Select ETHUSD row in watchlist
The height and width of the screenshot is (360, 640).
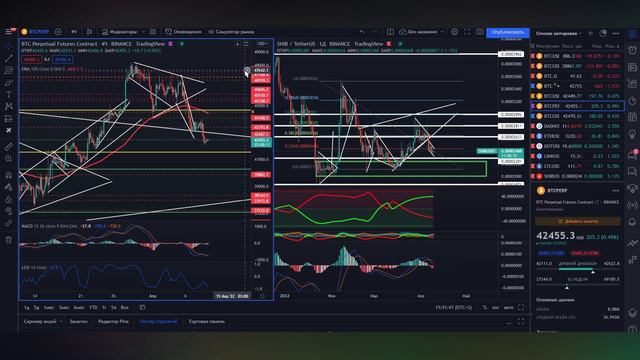coord(577,136)
